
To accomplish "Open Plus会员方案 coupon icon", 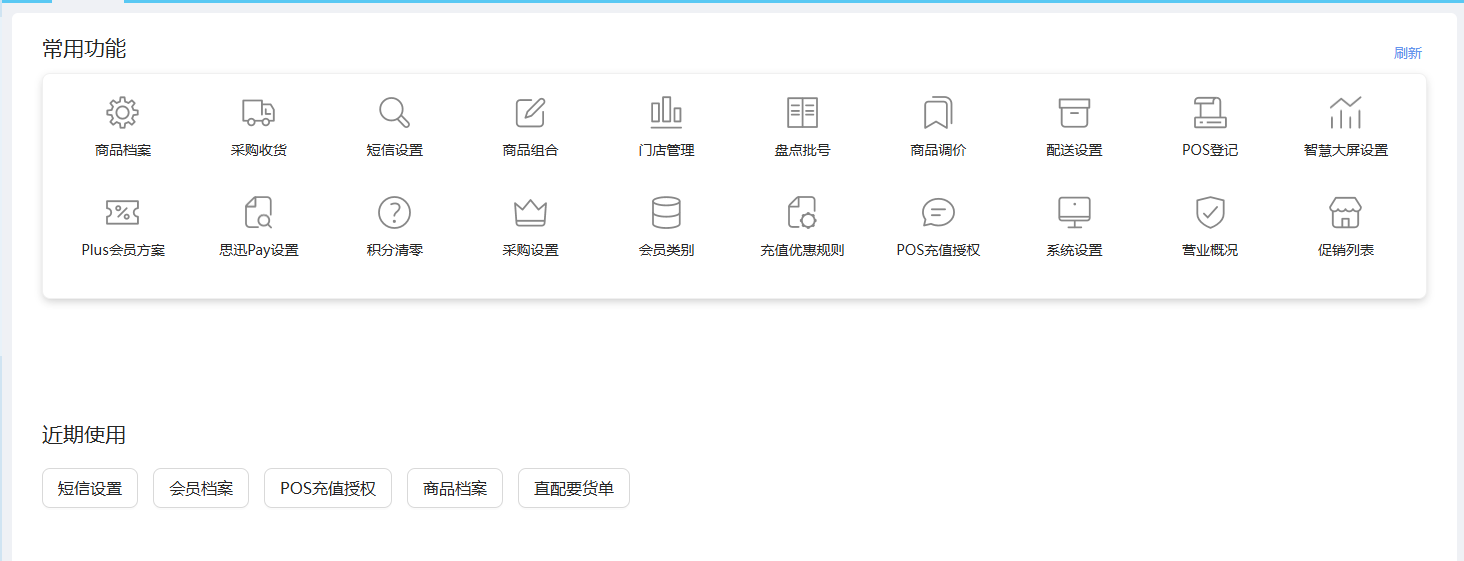I will [x=123, y=212].
